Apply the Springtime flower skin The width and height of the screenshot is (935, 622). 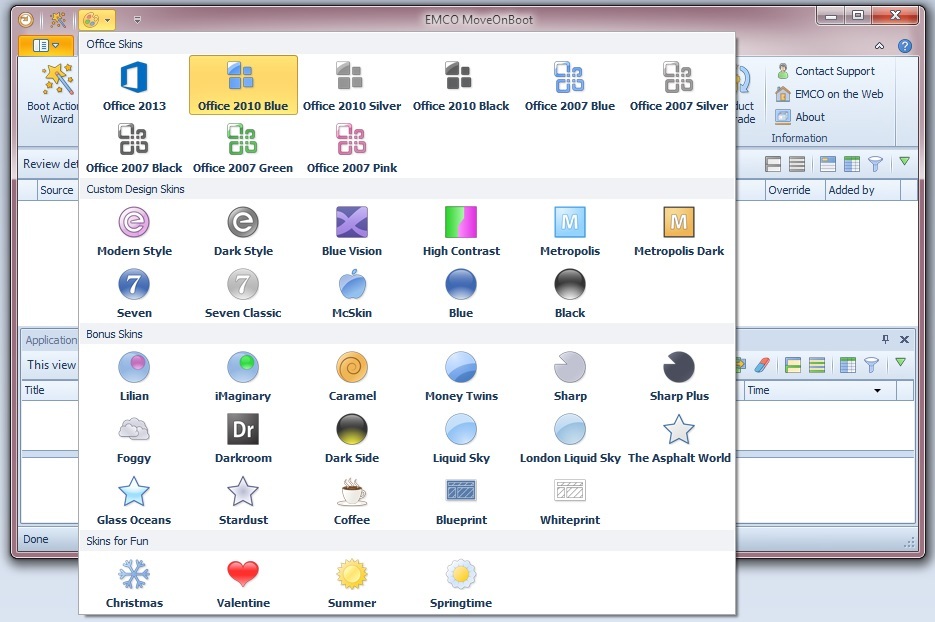click(461, 583)
